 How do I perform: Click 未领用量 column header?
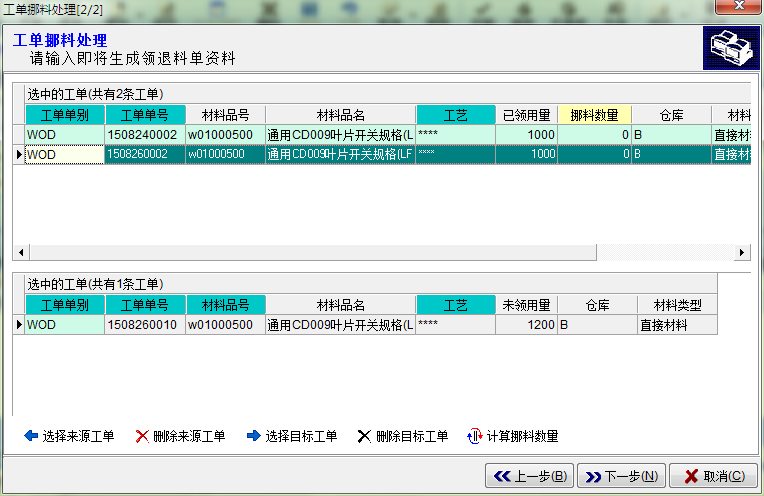coord(527,305)
